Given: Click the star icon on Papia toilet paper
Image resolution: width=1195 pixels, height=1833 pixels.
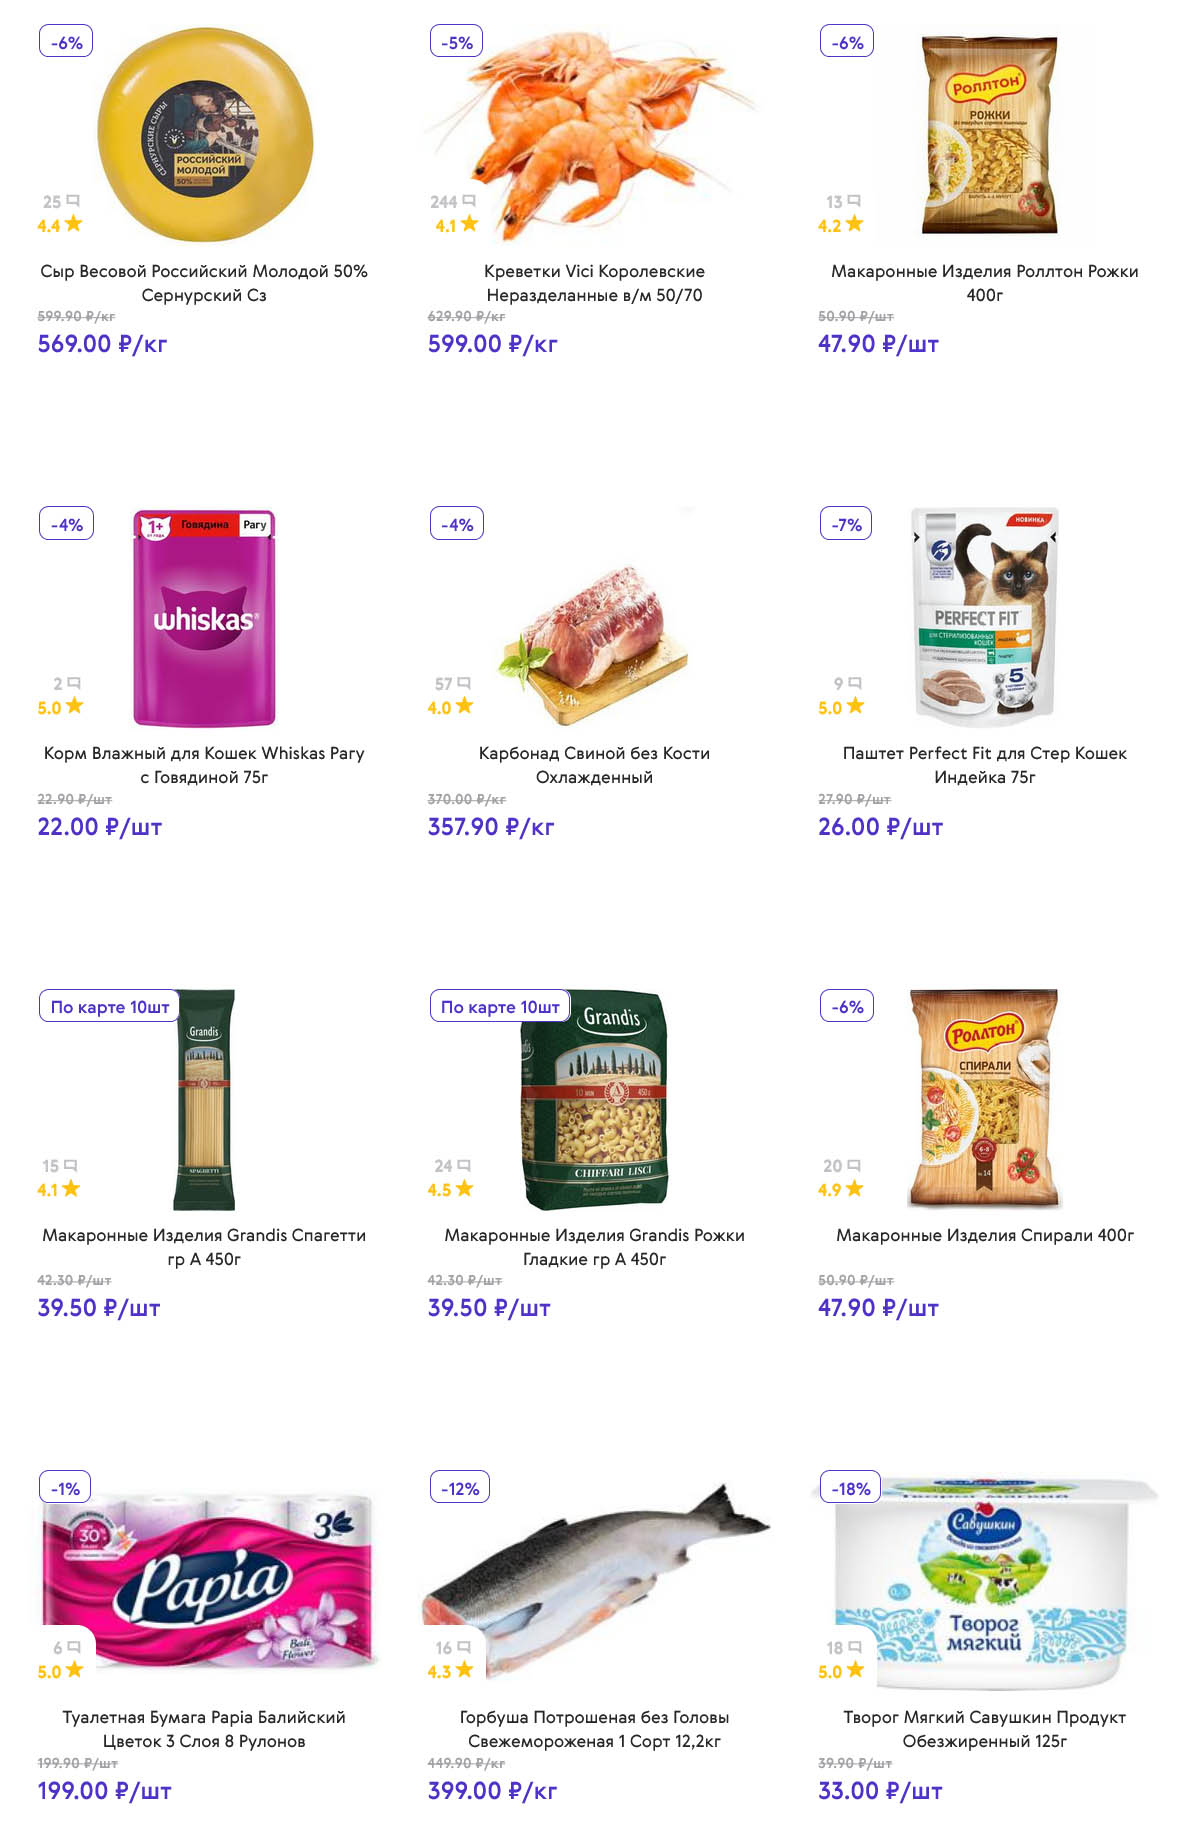Looking at the screenshot, I should click(x=74, y=1670).
